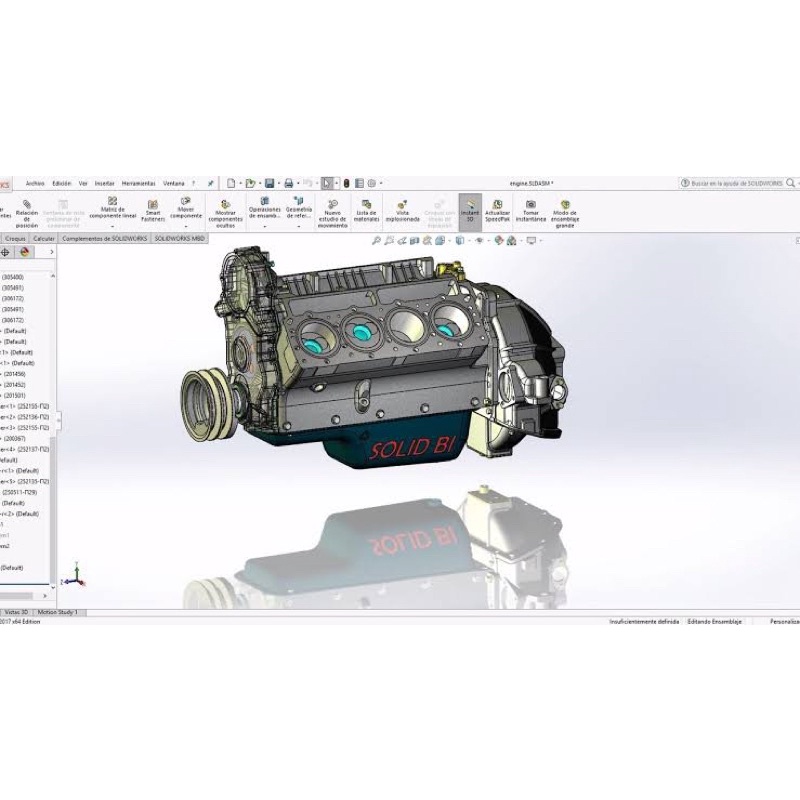Click Modo de ensamblaje grande tool
Screen dimensions: 800x800
pos(565,214)
